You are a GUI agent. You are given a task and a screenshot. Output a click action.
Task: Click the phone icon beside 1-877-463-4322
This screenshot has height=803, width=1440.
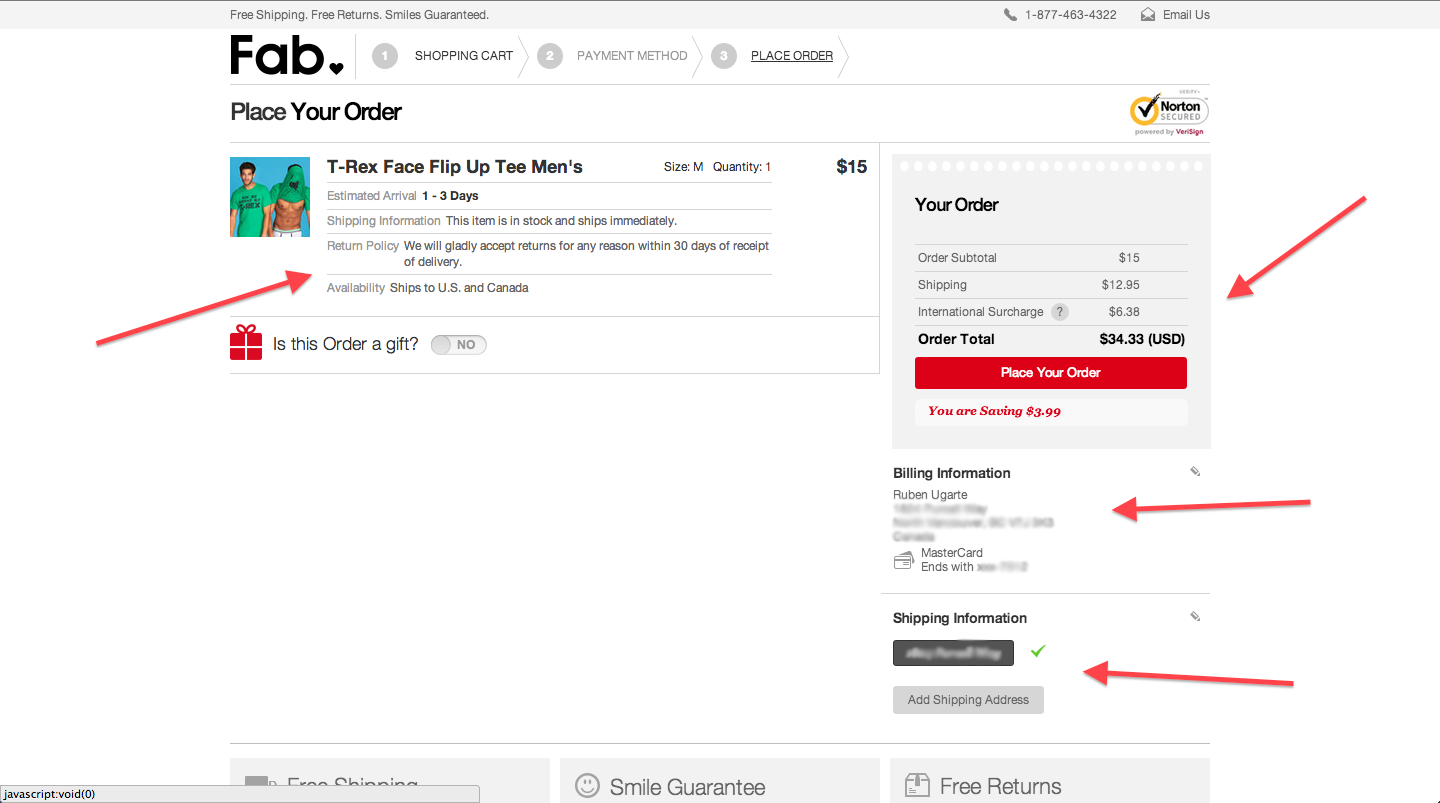(1010, 15)
